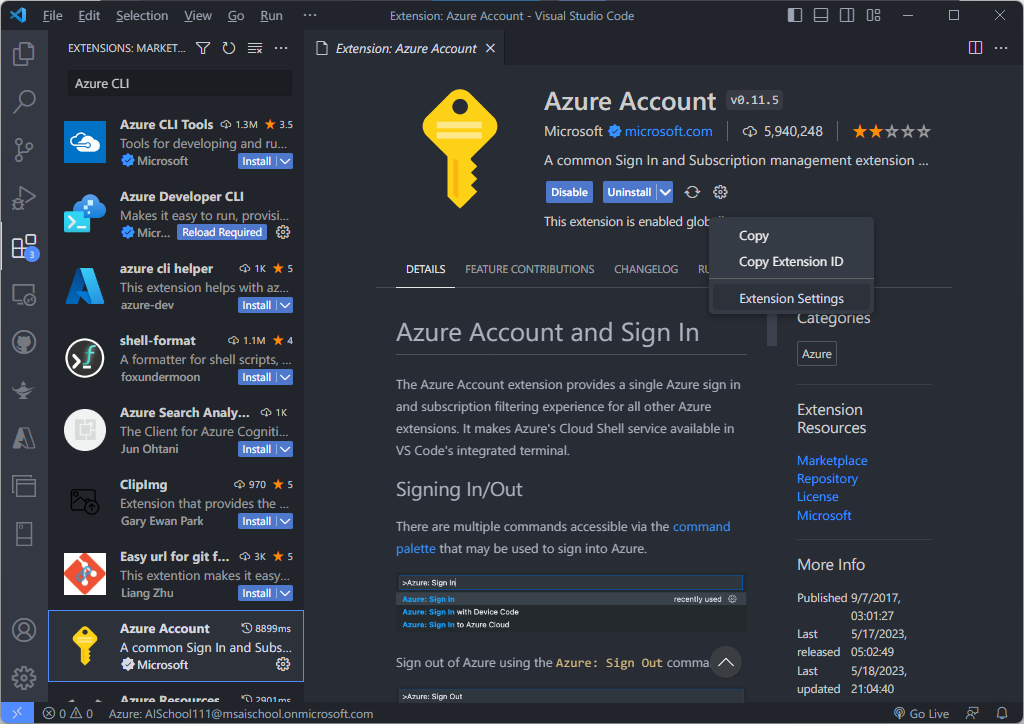Open the Search view in activity bar
Screen dimensions: 1024x724
[24, 101]
